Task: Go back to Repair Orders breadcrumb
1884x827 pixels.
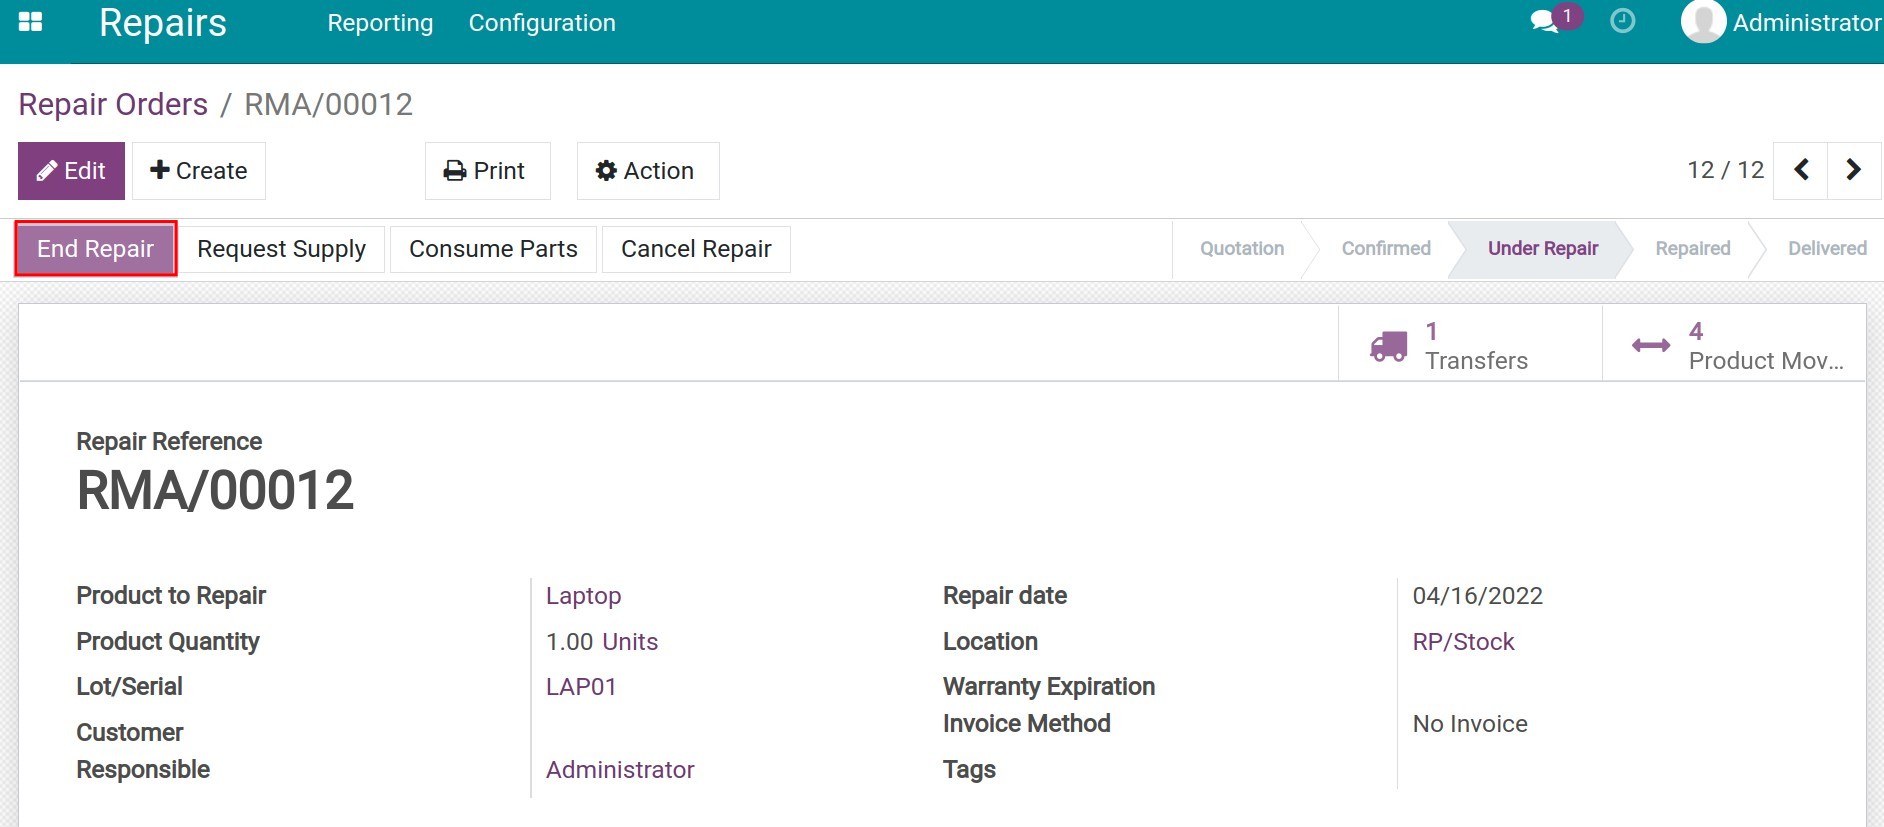Action: tap(113, 104)
